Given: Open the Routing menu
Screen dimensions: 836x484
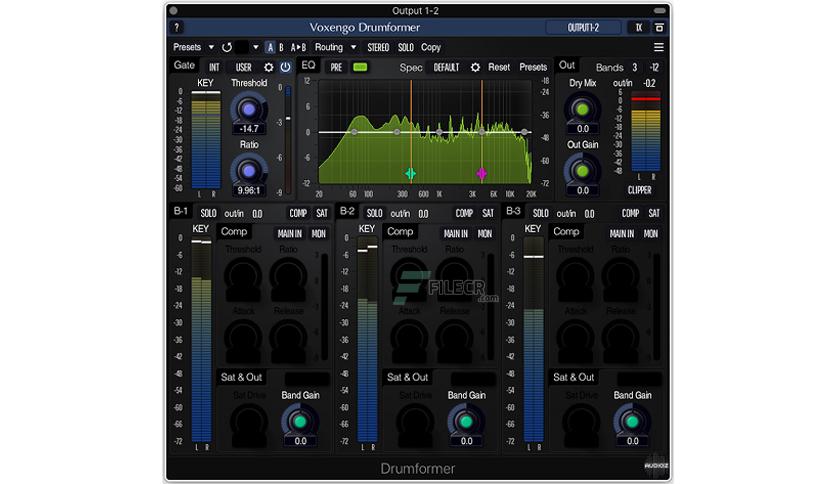Looking at the screenshot, I should [329, 47].
